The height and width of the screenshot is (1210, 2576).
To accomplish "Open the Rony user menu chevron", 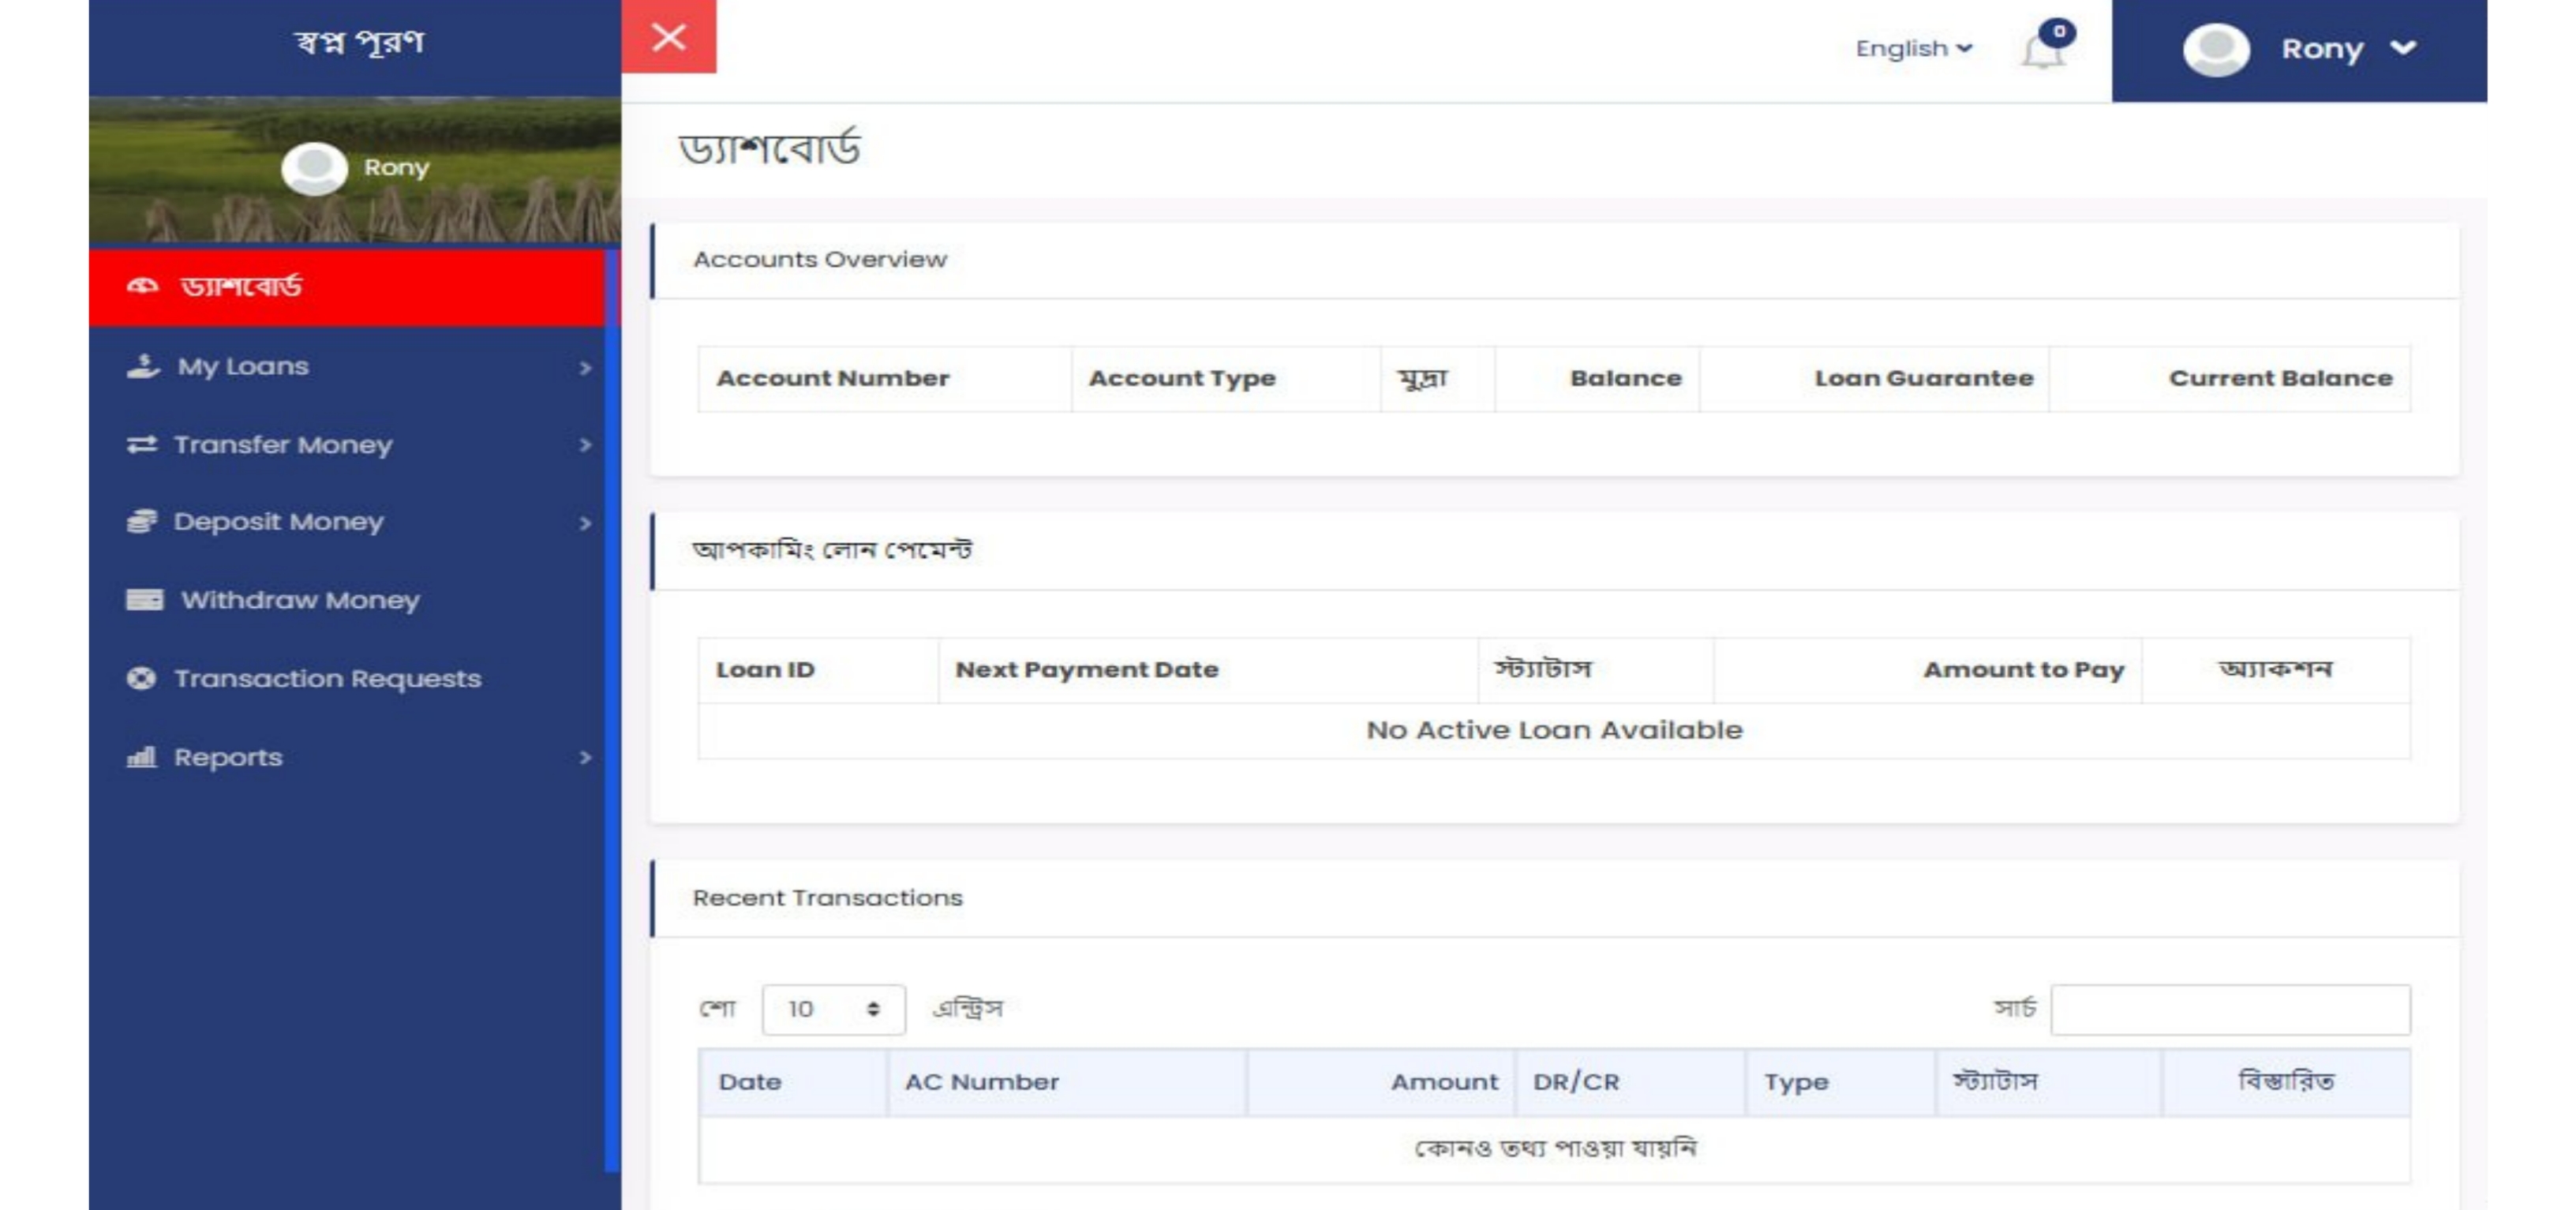I will pyautogui.click(x=2403, y=48).
